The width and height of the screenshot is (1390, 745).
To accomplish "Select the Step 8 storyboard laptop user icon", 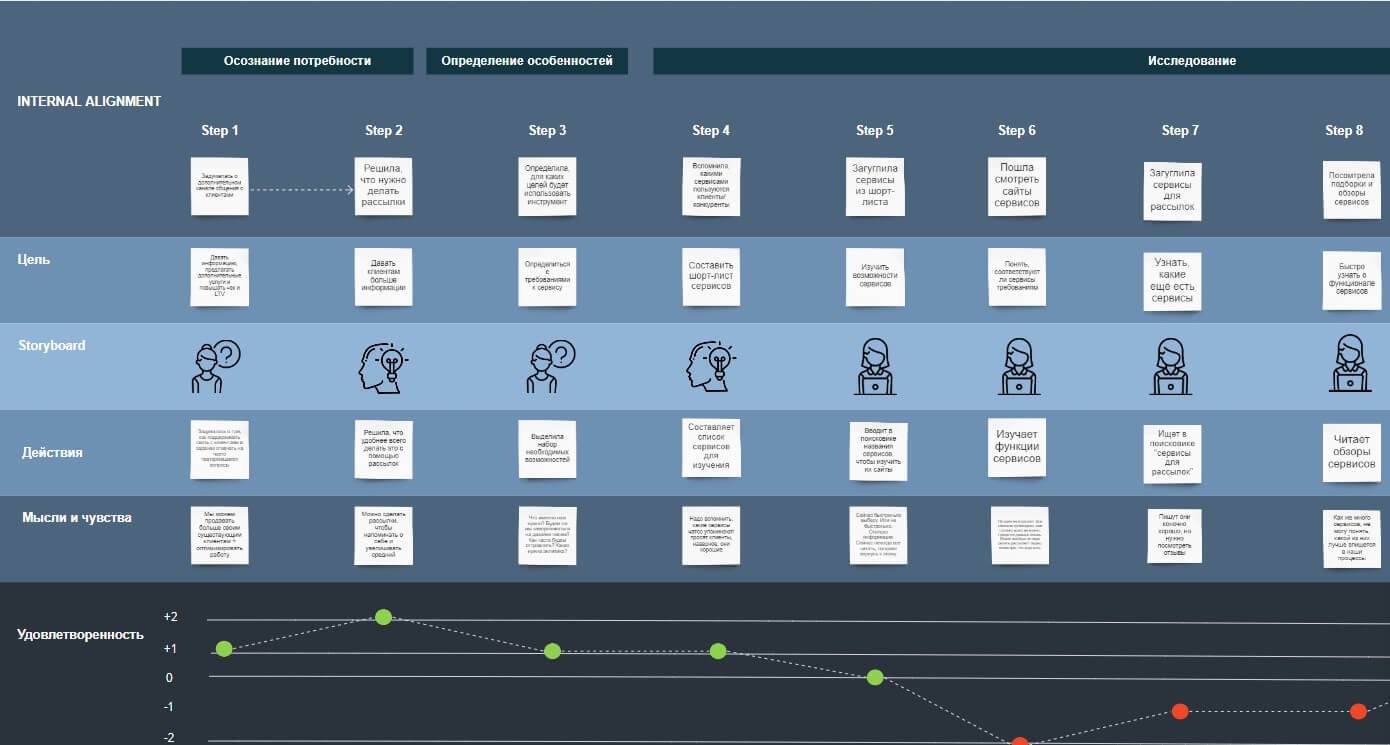I will [1349, 364].
